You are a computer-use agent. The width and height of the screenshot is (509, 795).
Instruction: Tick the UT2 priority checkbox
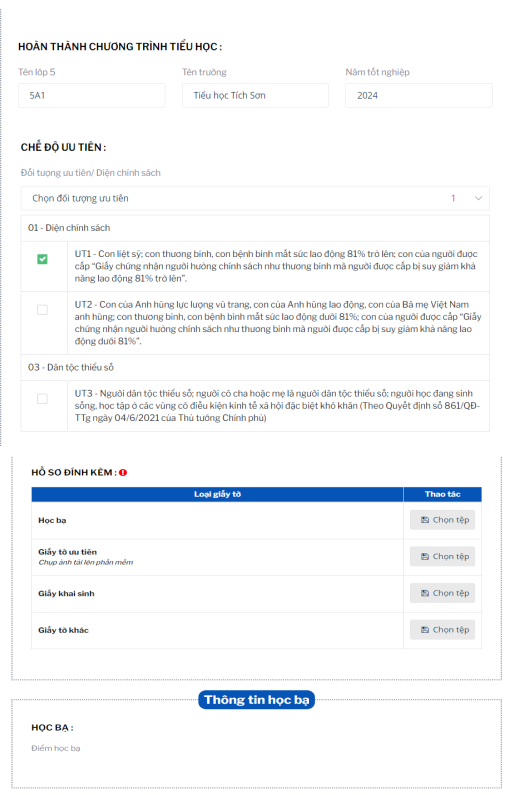coord(43,309)
